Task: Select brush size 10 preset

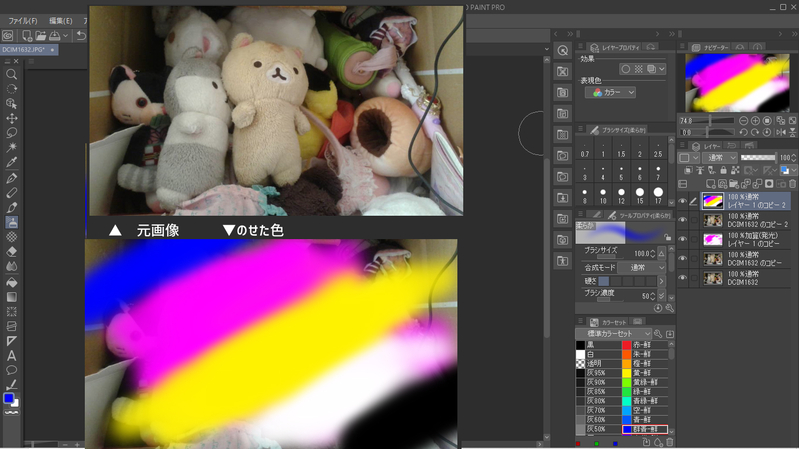Action: pos(603,195)
